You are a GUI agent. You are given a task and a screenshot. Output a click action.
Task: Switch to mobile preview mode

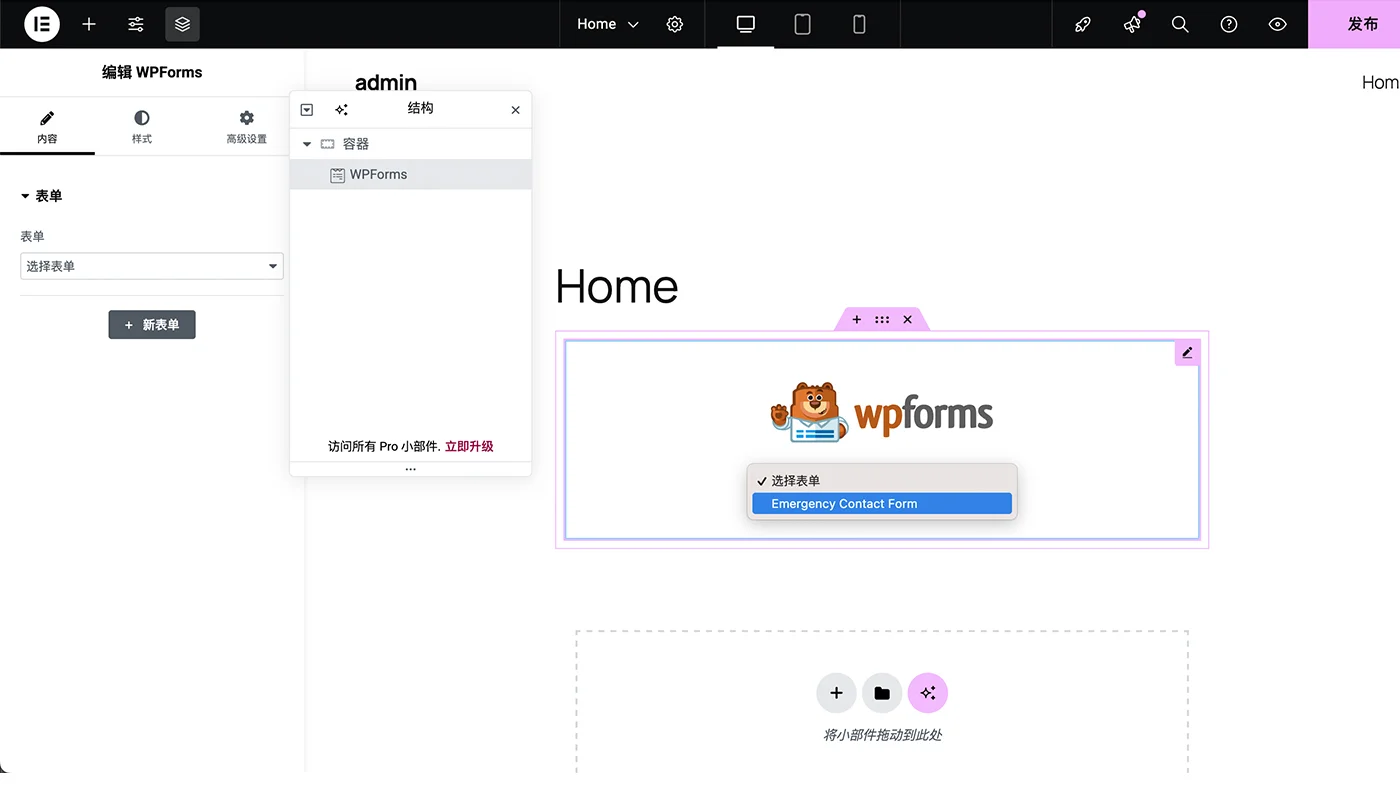860,24
